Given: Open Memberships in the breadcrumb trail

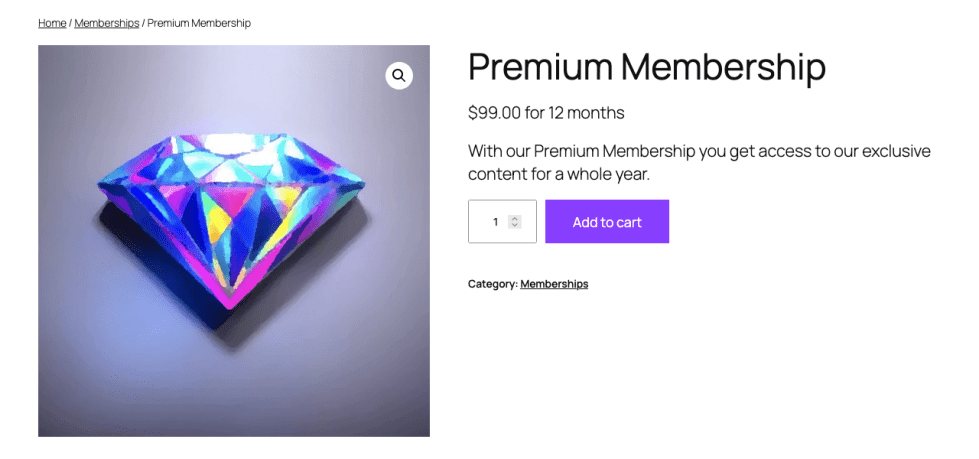Looking at the screenshot, I should (x=106, y=23).
